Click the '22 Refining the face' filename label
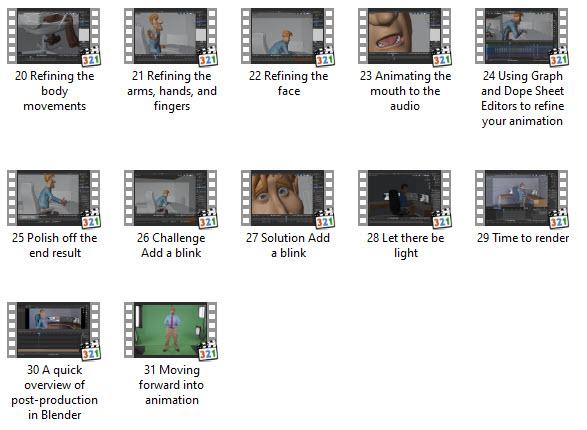The height and width of the screenshot is (430, 587). 289,83
